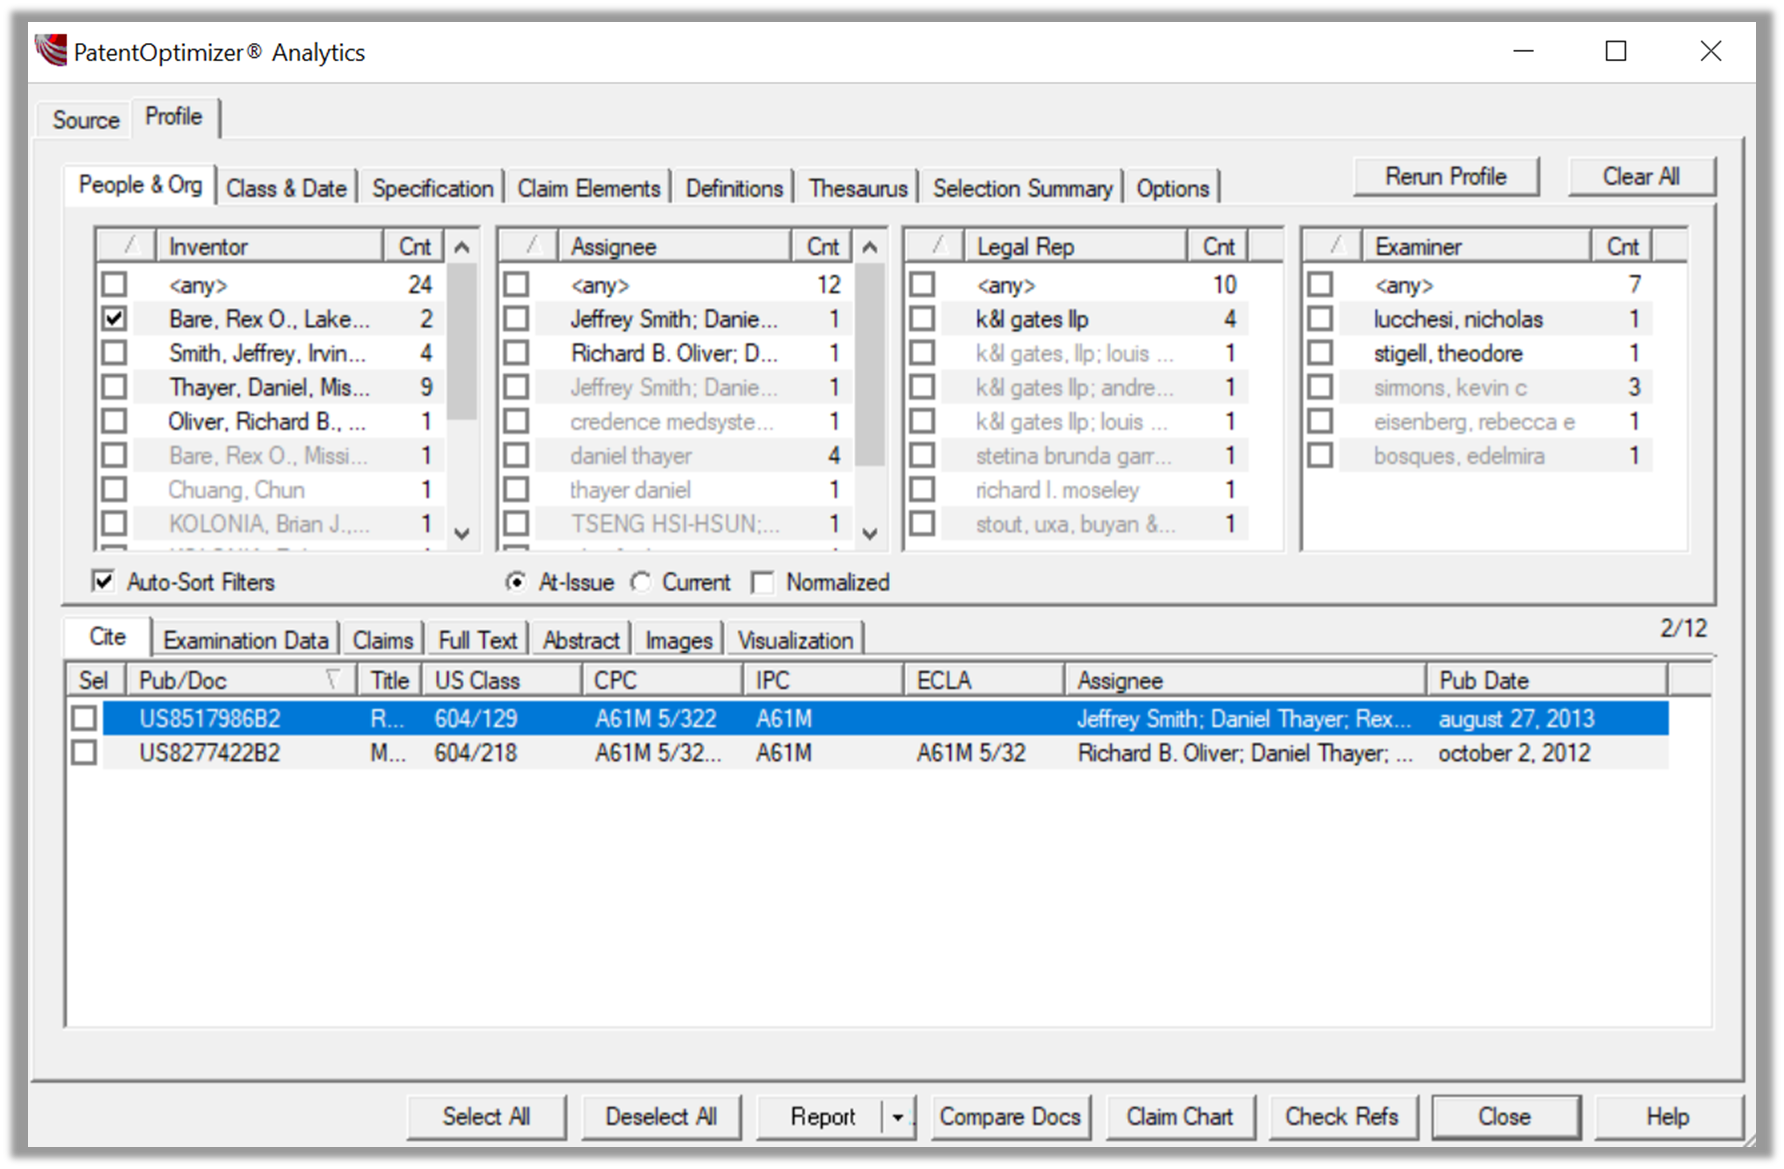Image resolution: width=1784 pixels, height=1169 pixels.
Task: Check the lucchesi, nicholas examiner box
Action: coord(1321,319)
